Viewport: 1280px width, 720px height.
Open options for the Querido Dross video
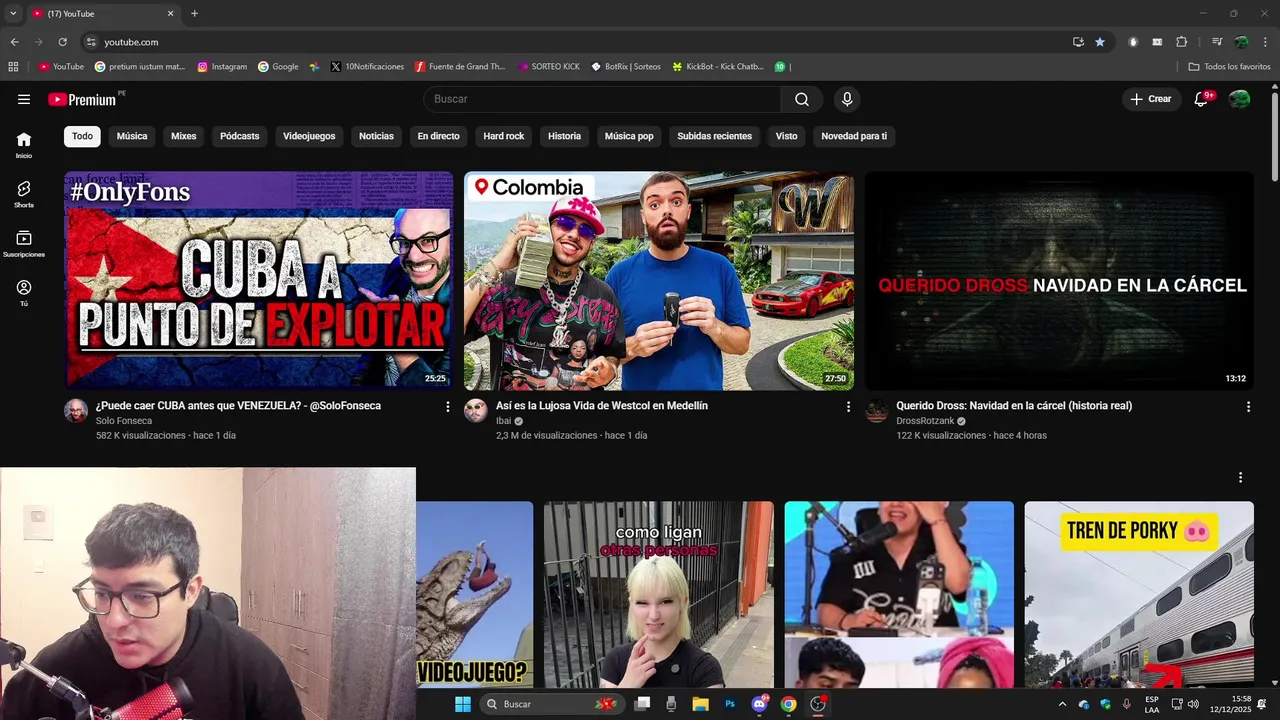point(1248,407)
